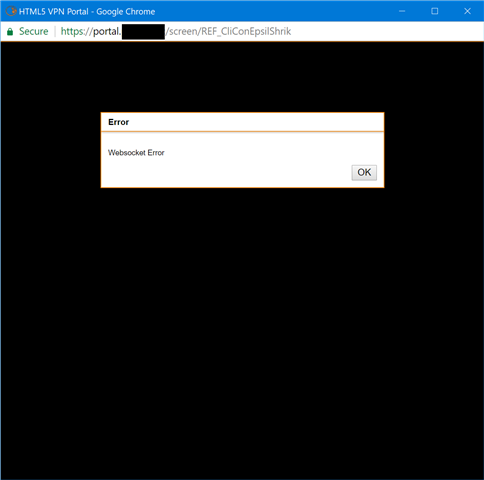Click the black screen area below the dialog
Image resolution: width=484 pixels, height=480 pixels.
click(x=242, y=333)
